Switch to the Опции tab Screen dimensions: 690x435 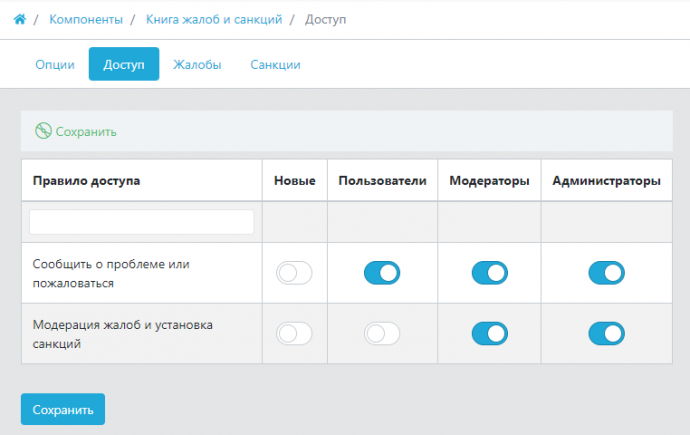(x=55, y=65)
